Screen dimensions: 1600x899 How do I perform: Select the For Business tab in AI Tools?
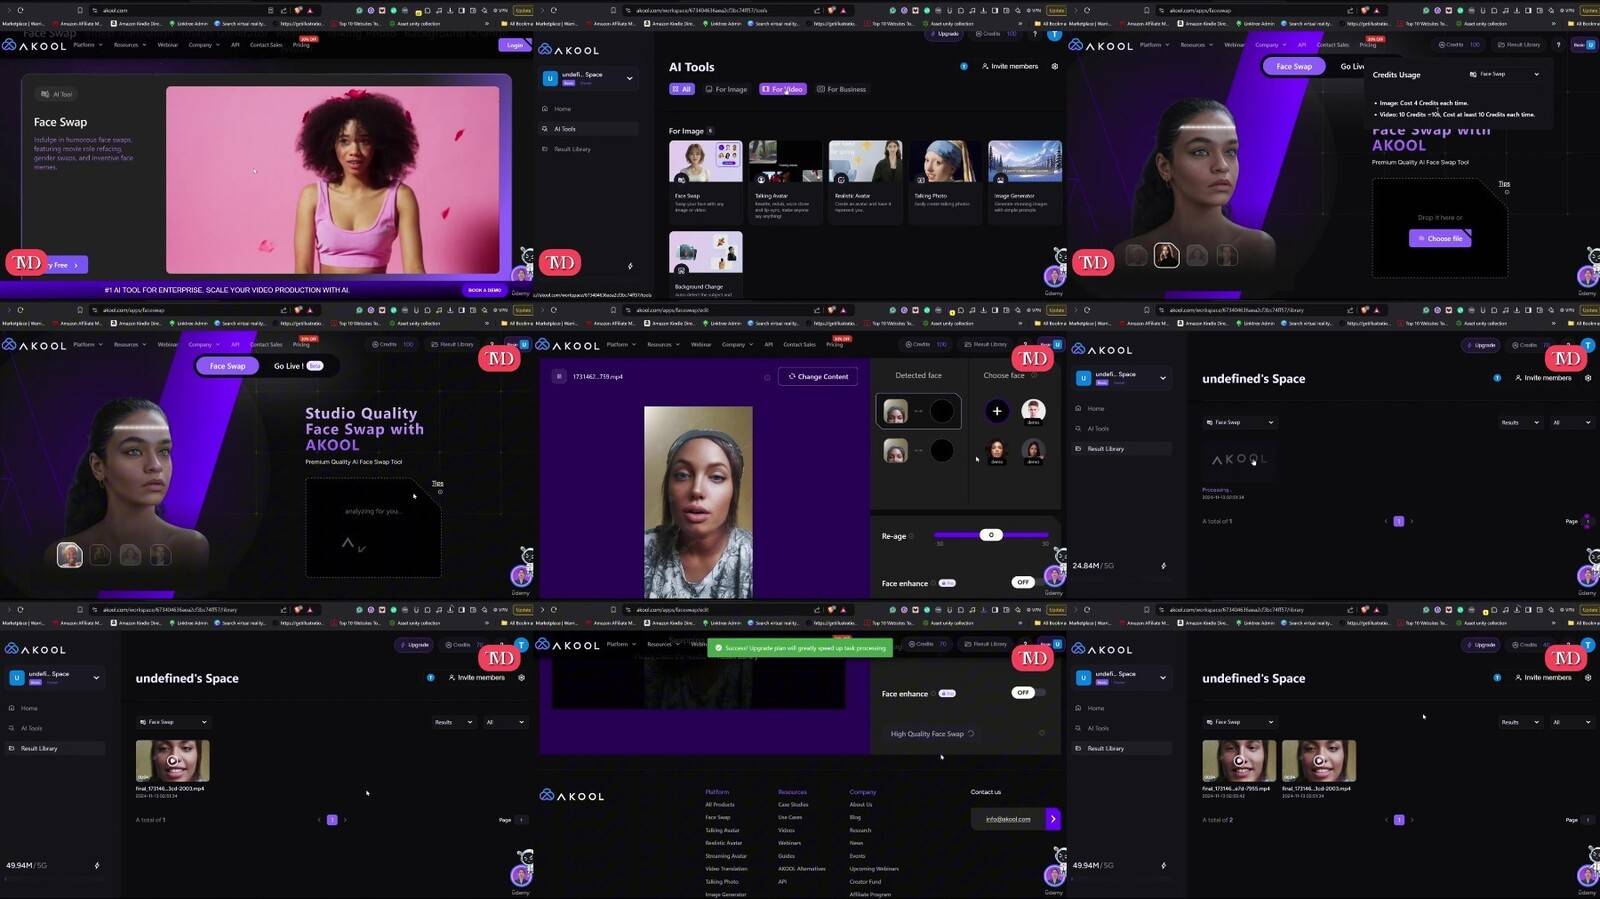click(x=841, y=89)
